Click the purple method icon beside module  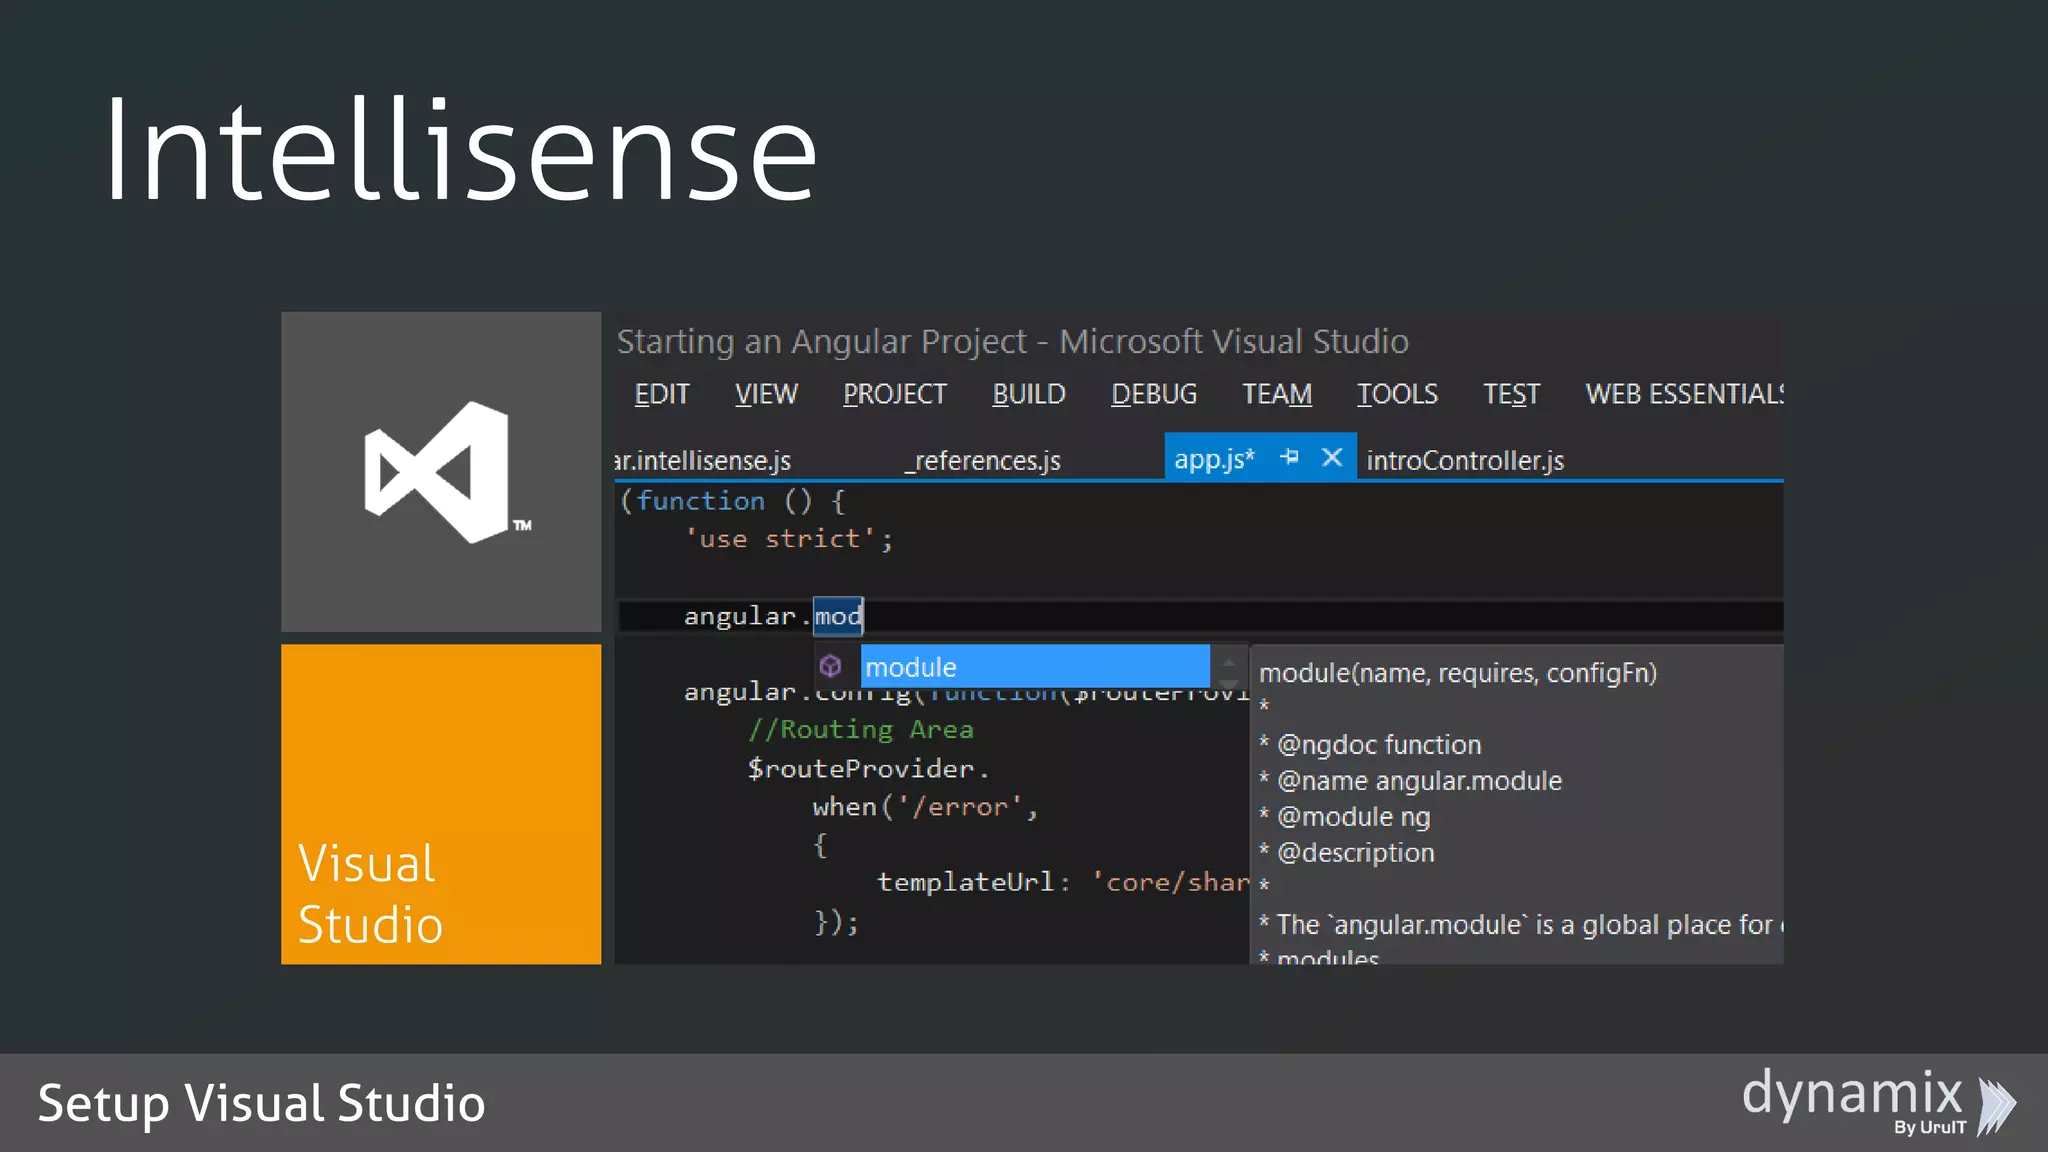click(830, 666)
